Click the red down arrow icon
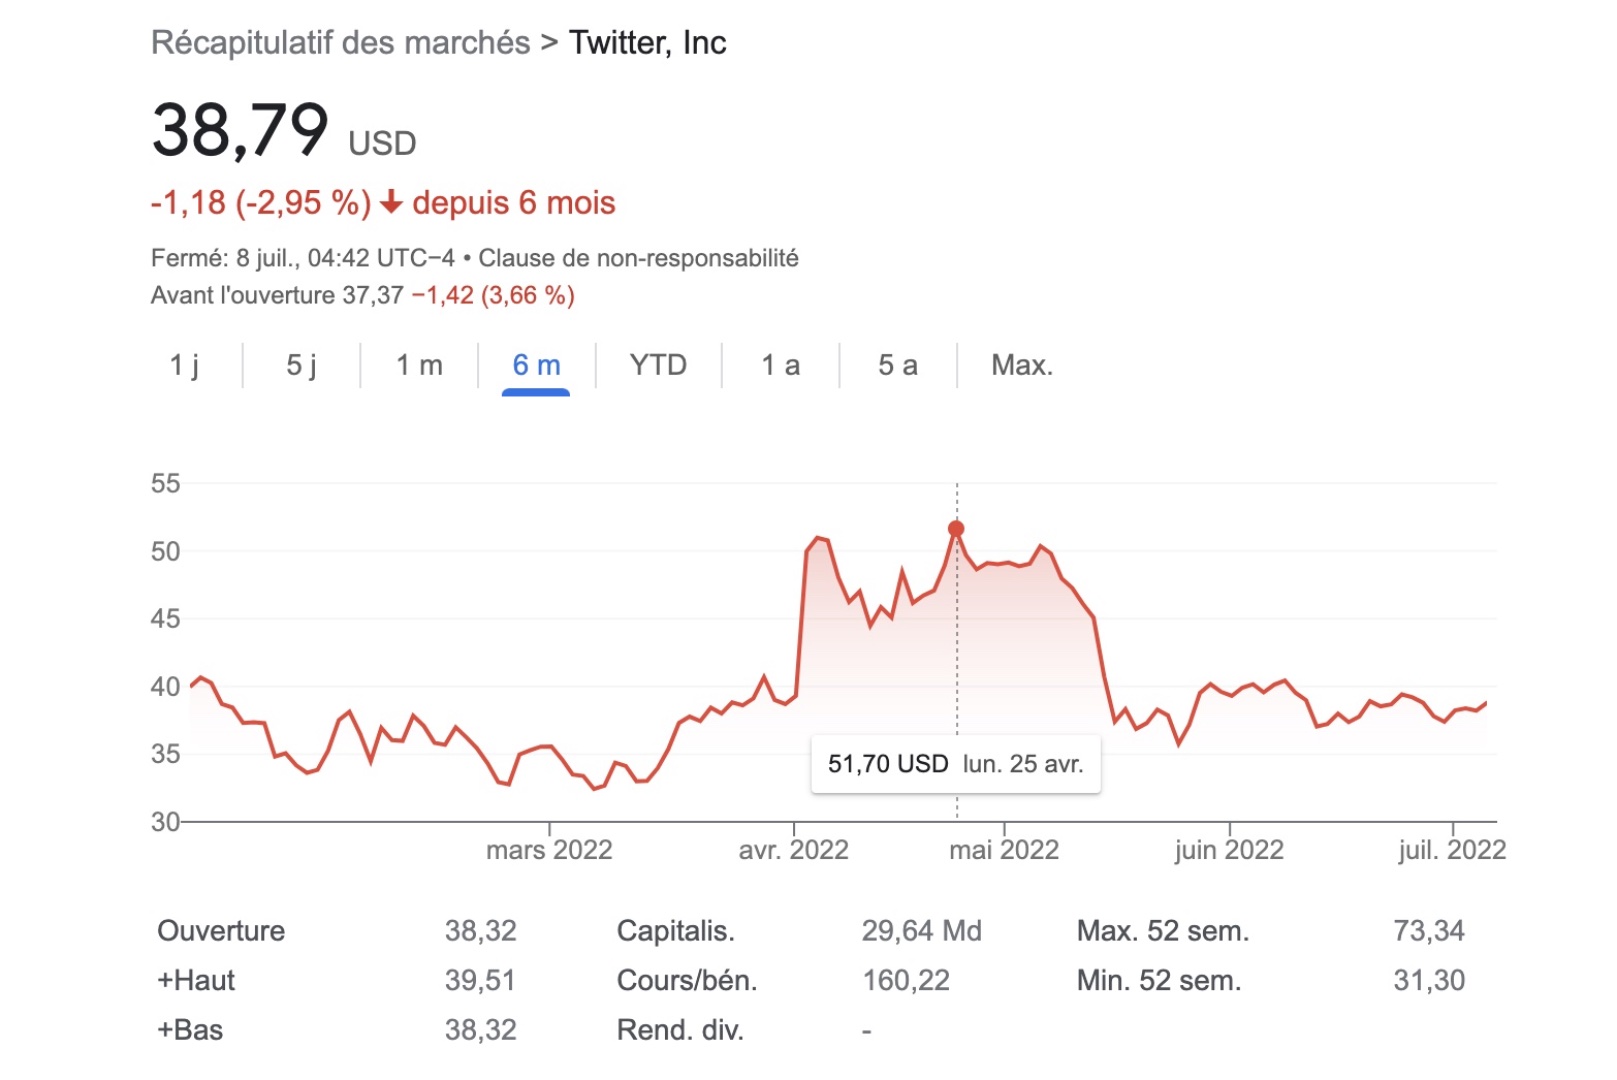 [391, 203]
